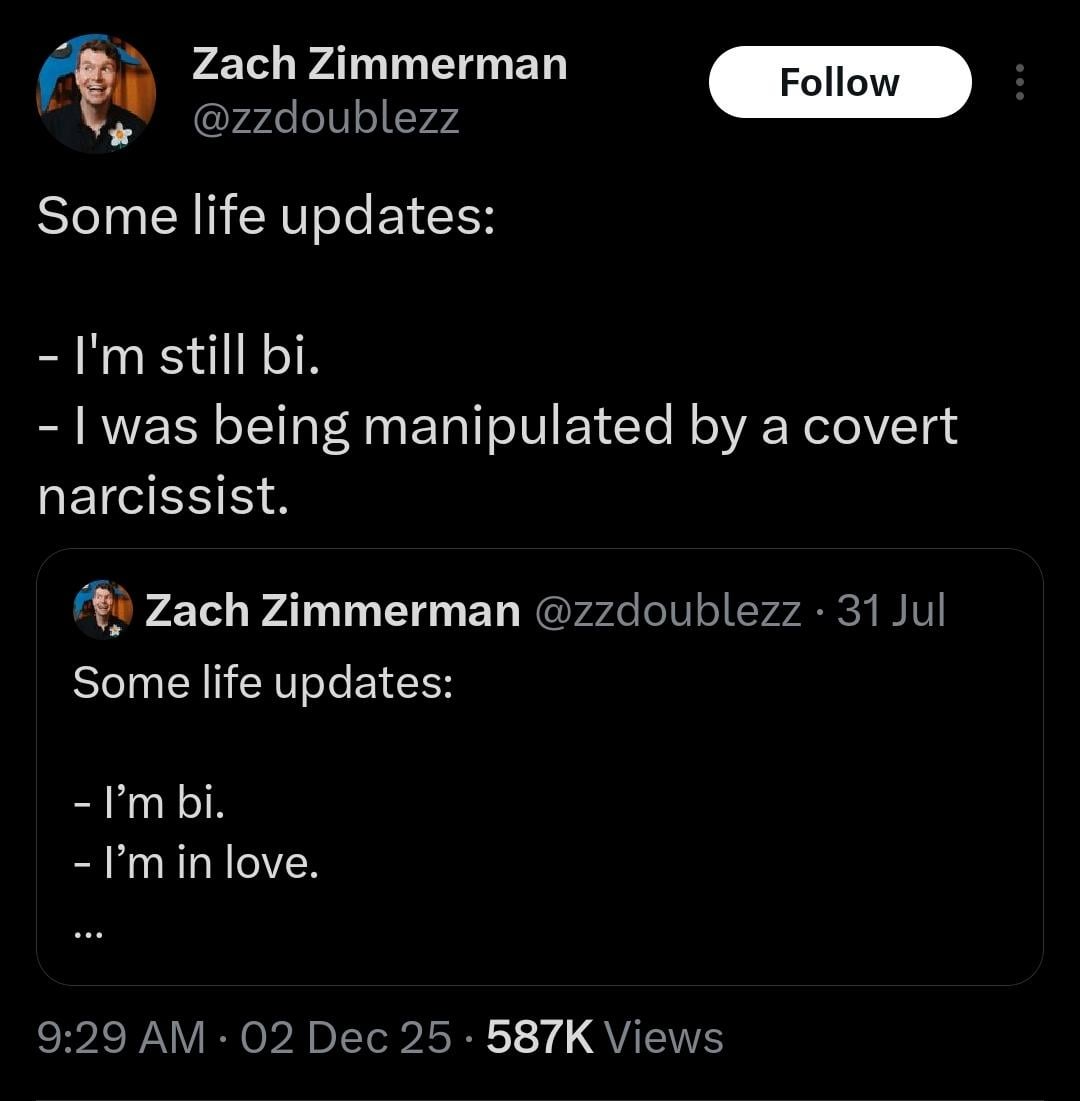This screenshot has height=1101, width=1080.
Task: Click the 9:29 AM timestamp
Action: coord(120,1037)
